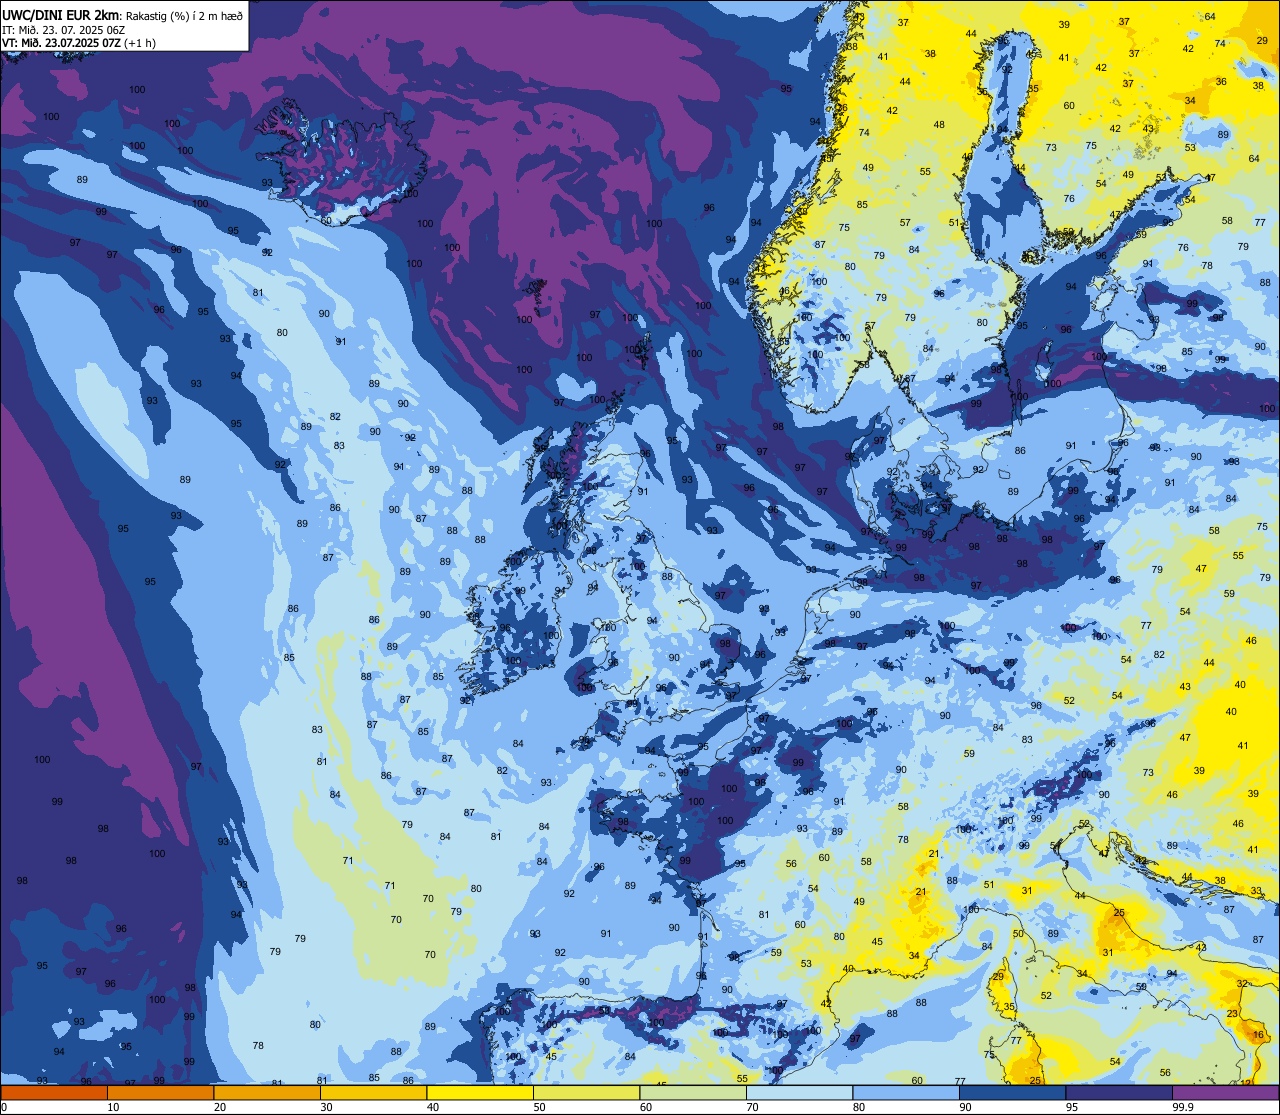Click the legend tick label "95"
Image resolution: width=1280 pixels, height=1115 pixels.
[1073, 1107]
